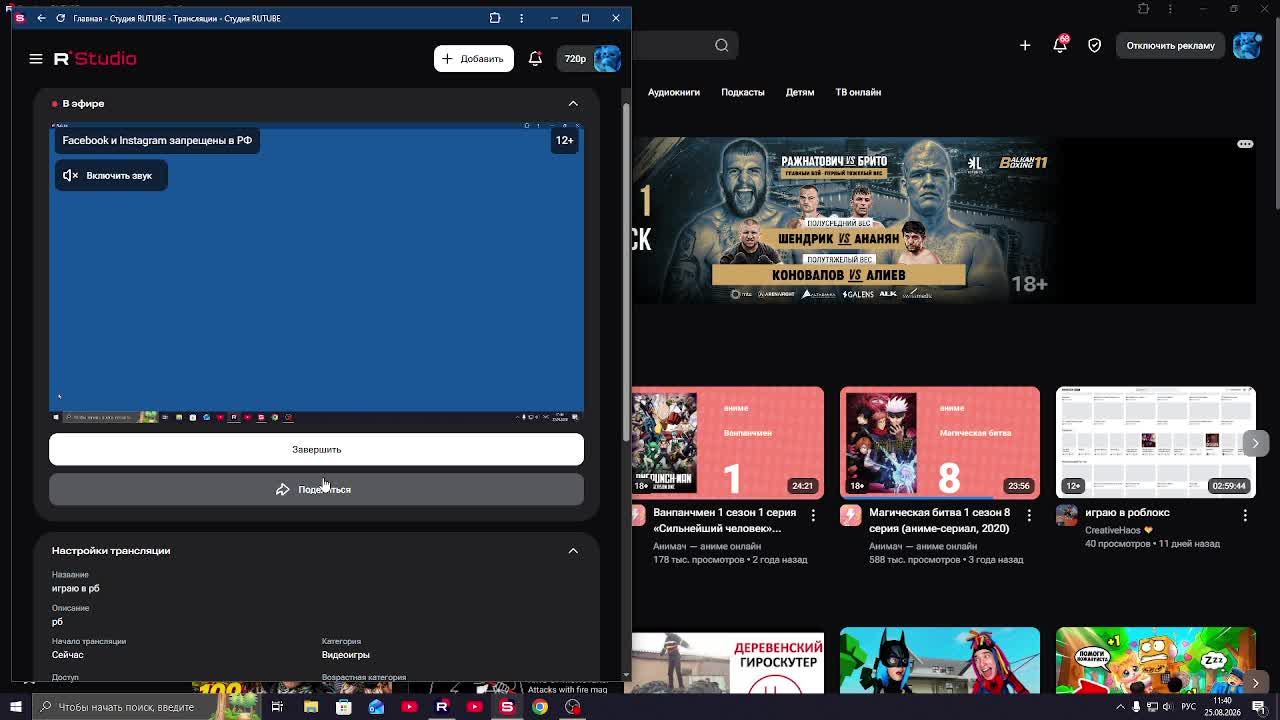Open the Windows Start menu
This screenshot has height=720, width=1280.
pos(16,707)
